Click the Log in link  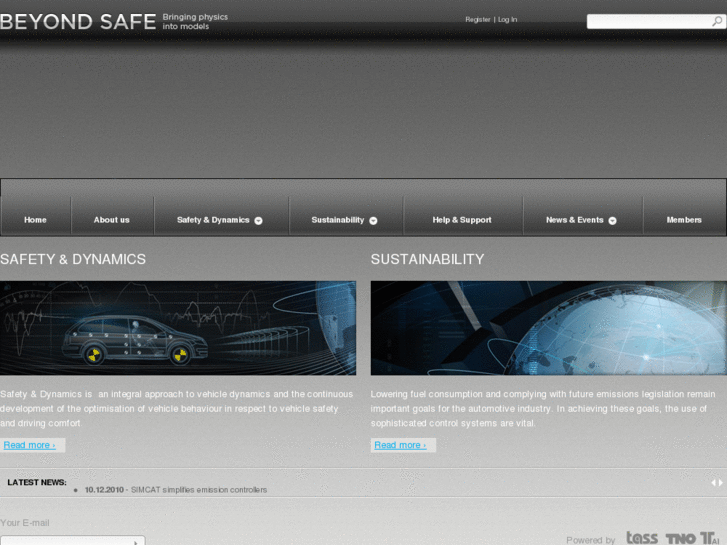[x=507, y=19]
